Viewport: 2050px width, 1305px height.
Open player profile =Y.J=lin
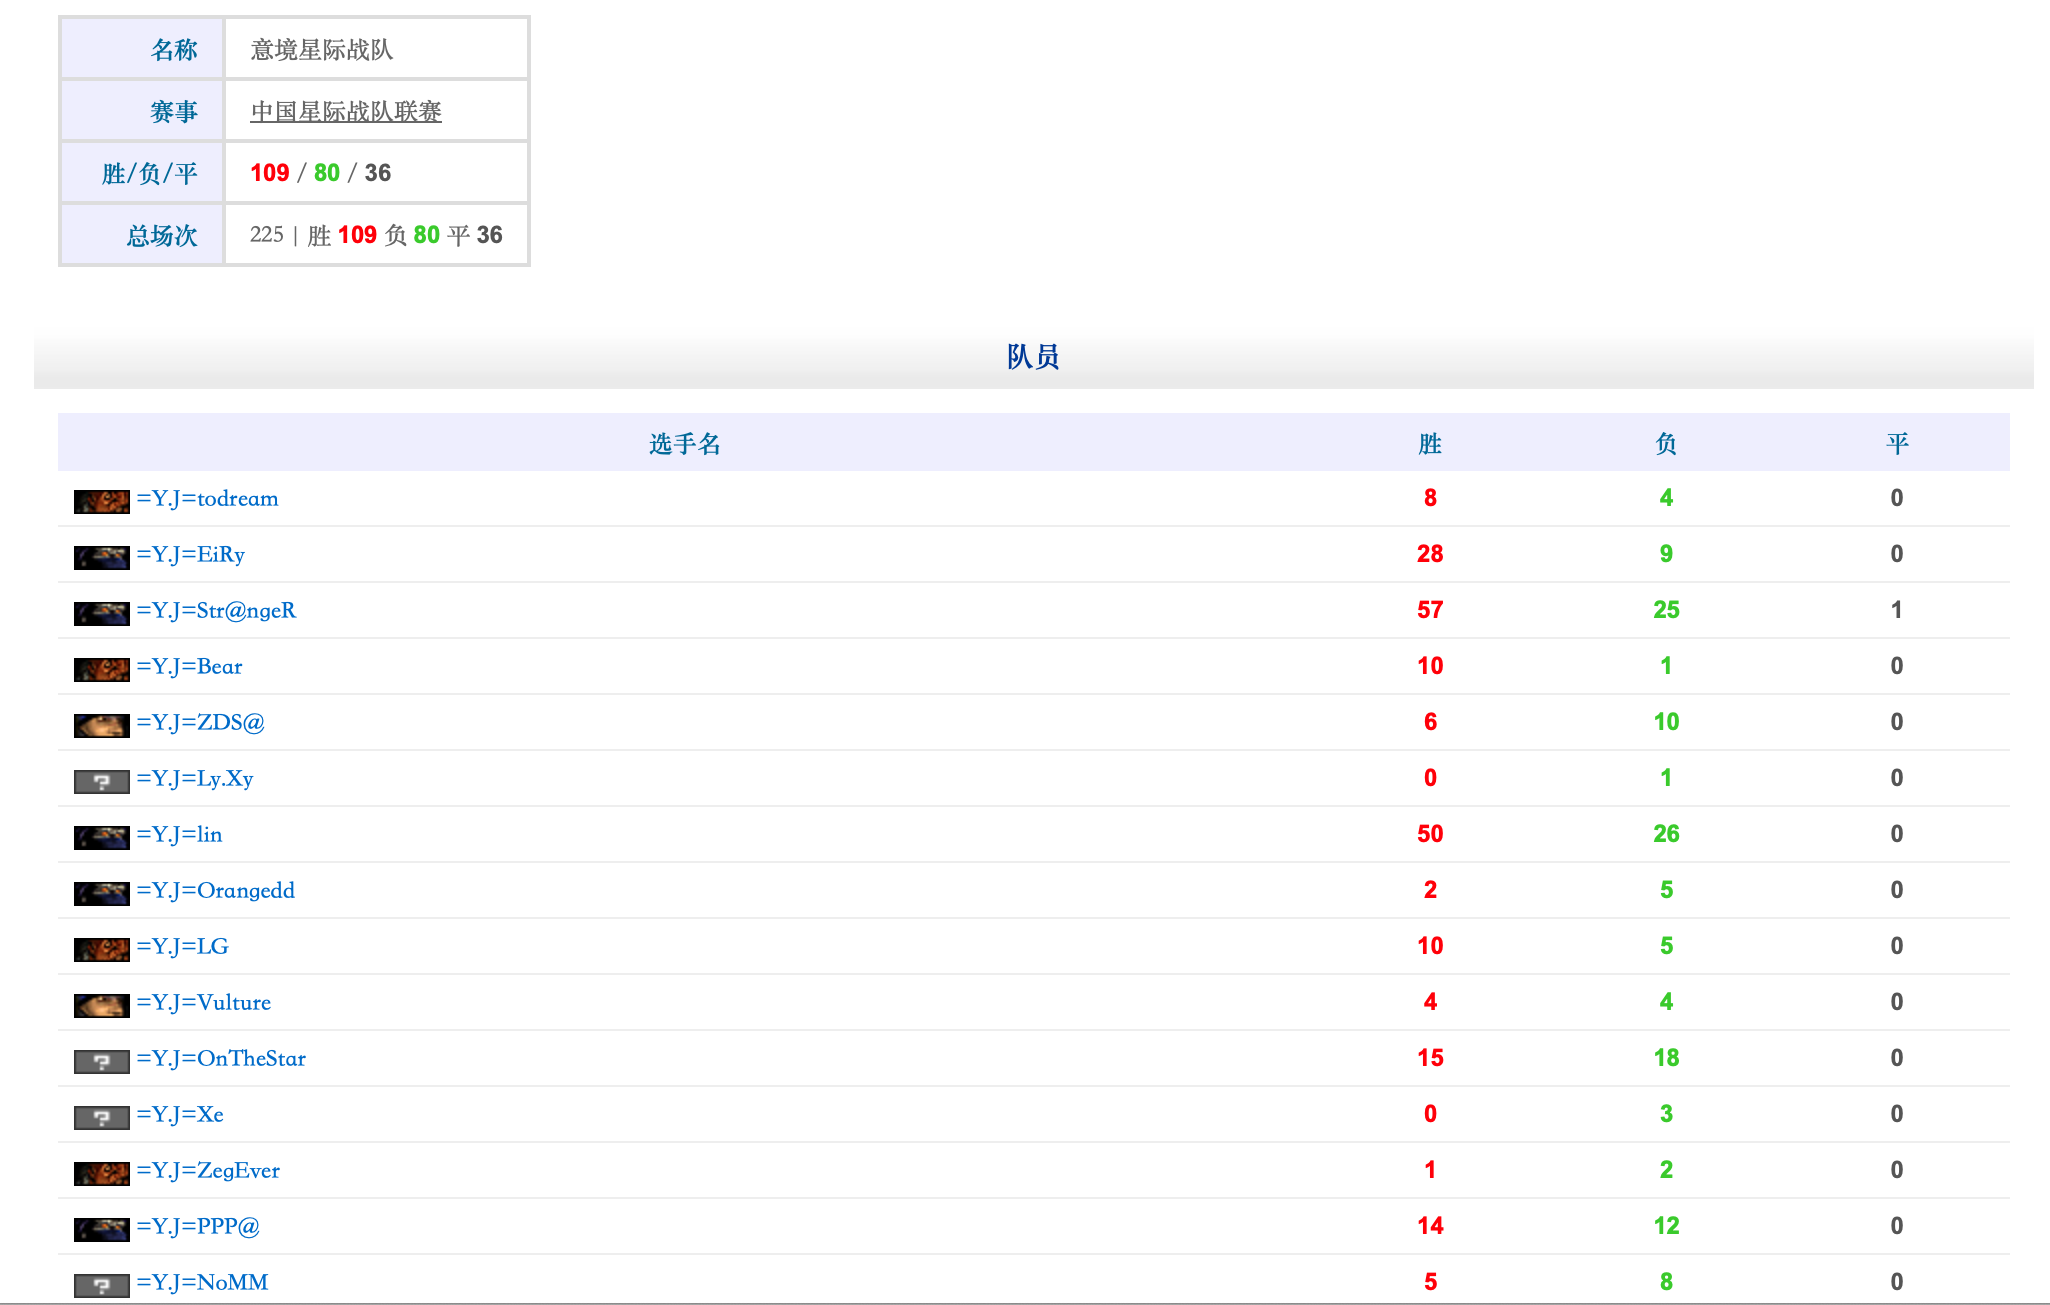tap(179, 834)
